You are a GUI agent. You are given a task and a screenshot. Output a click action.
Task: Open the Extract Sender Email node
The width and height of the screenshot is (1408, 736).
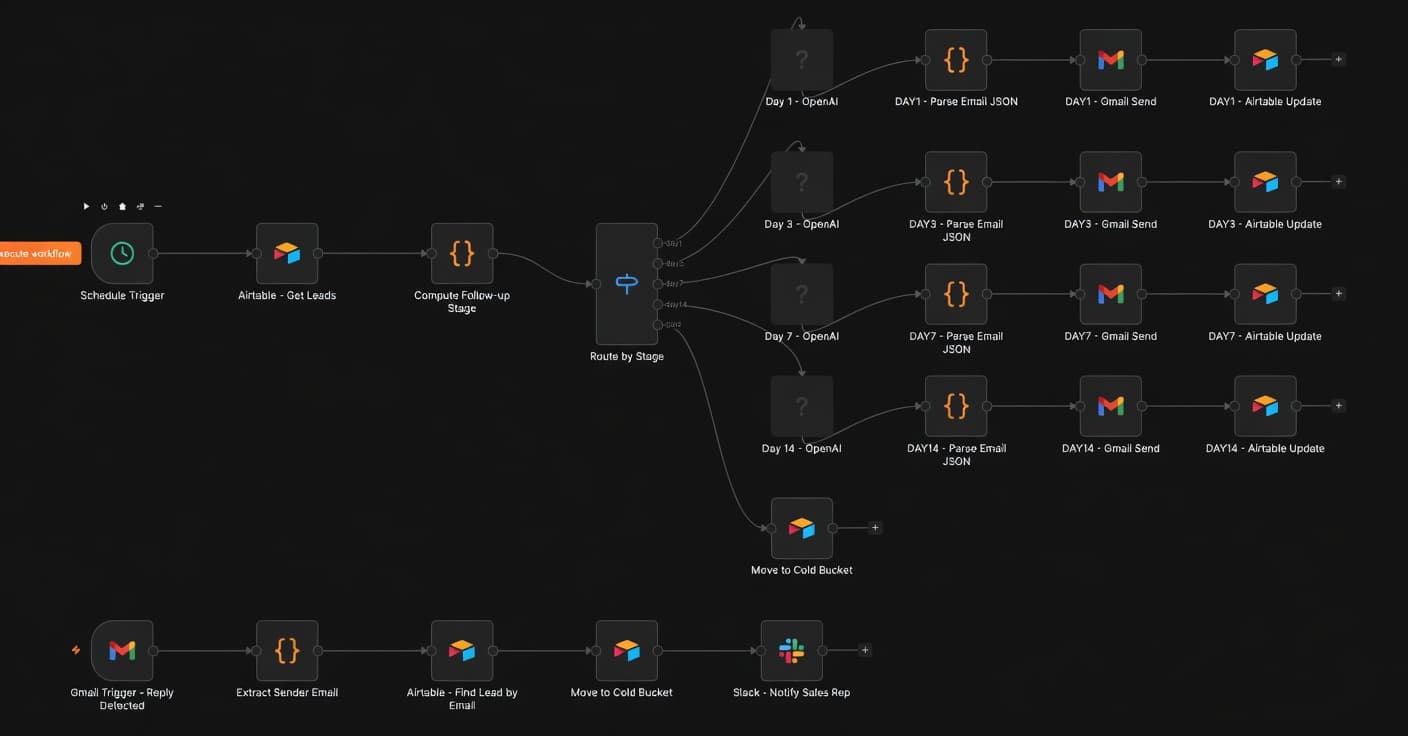point(287,650)
